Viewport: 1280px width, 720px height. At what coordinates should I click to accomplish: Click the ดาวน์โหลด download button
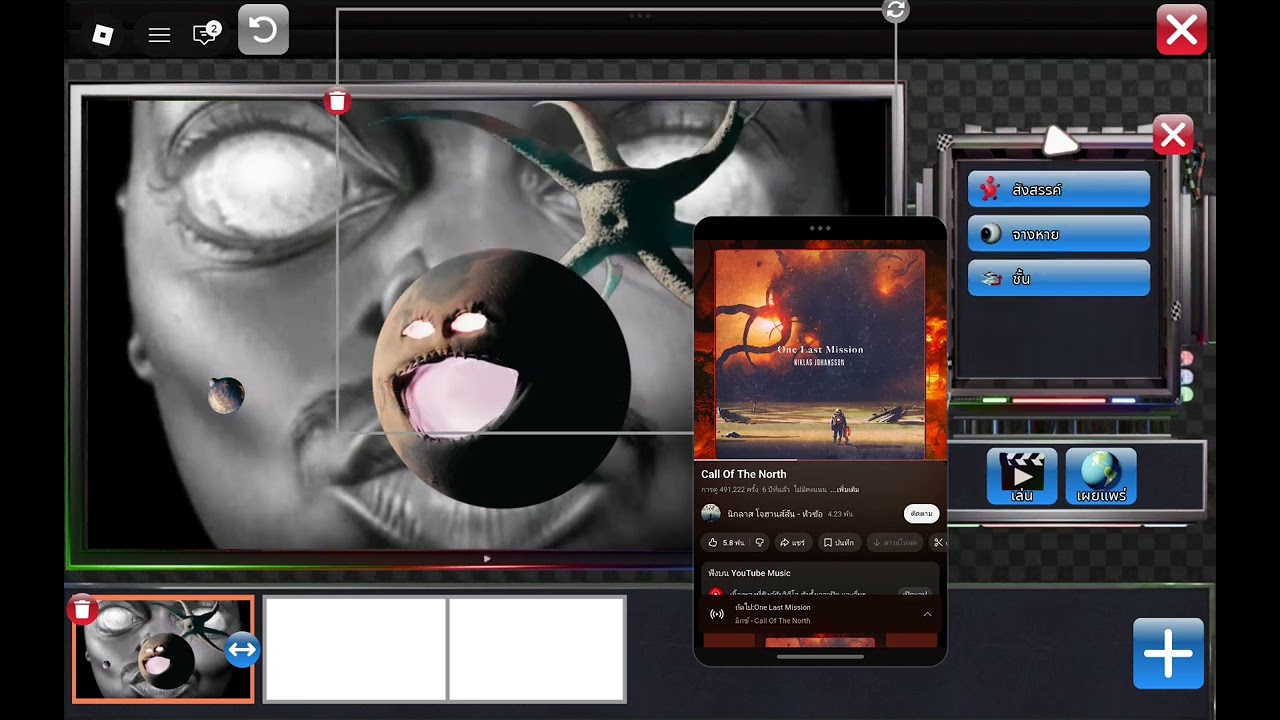pyautogui.click(x=895, y=543)
